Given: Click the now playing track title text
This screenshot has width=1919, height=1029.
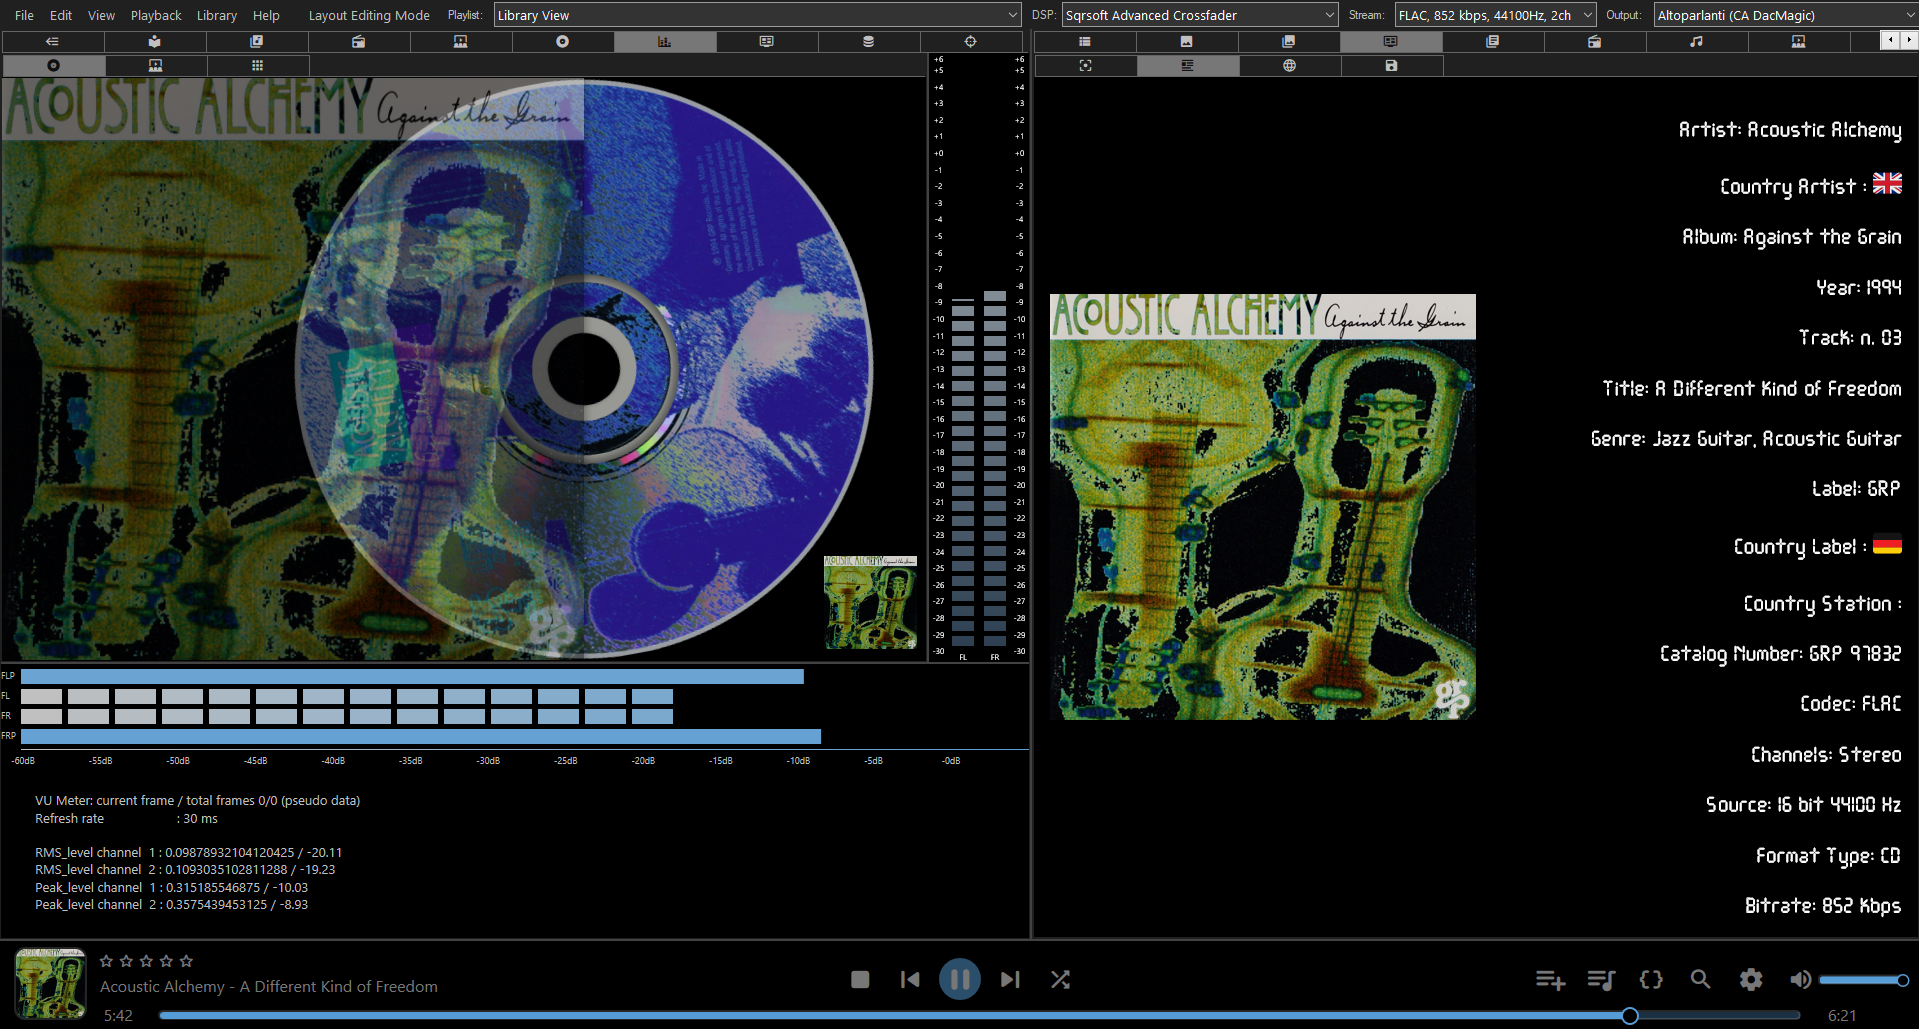Looking at the screenshot, I should 269,986.
